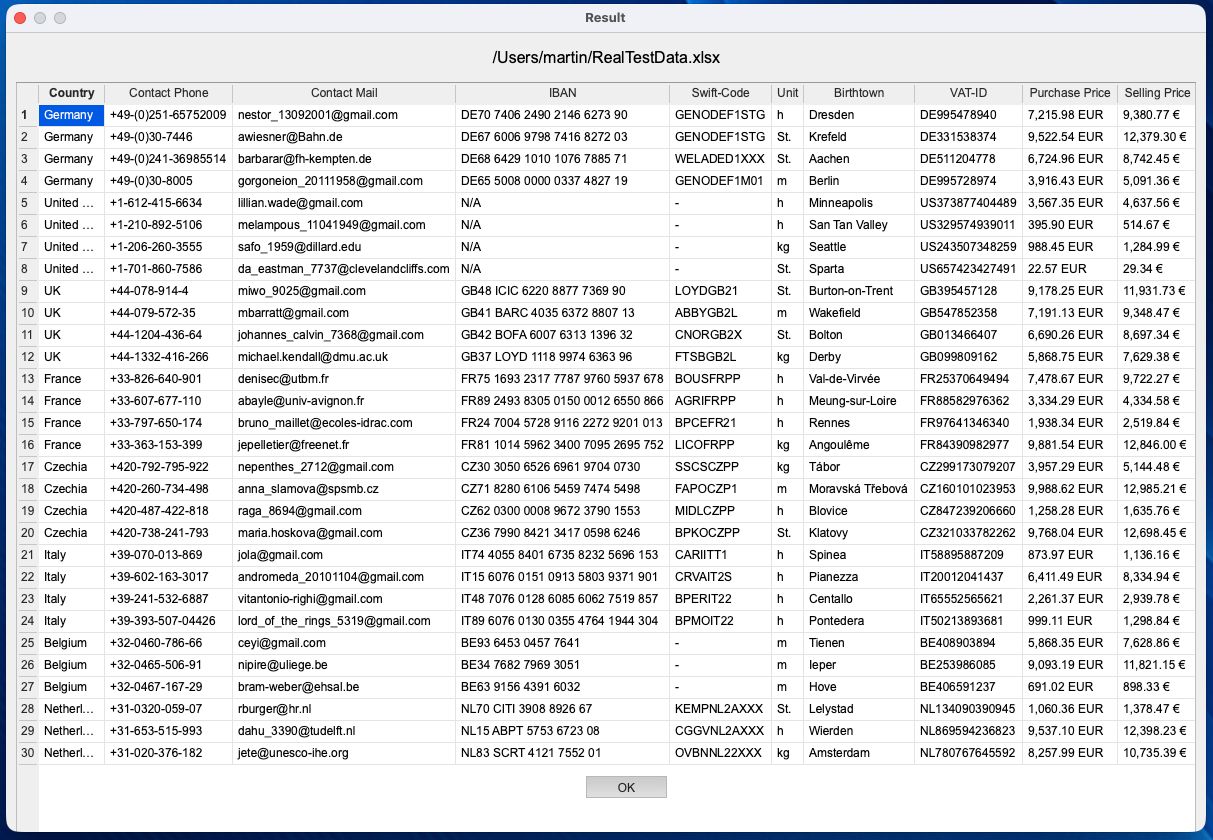Select the Unit column header
Image resolution: width=1213 pixels, height=840 pixels.
(x=787, y=93)
